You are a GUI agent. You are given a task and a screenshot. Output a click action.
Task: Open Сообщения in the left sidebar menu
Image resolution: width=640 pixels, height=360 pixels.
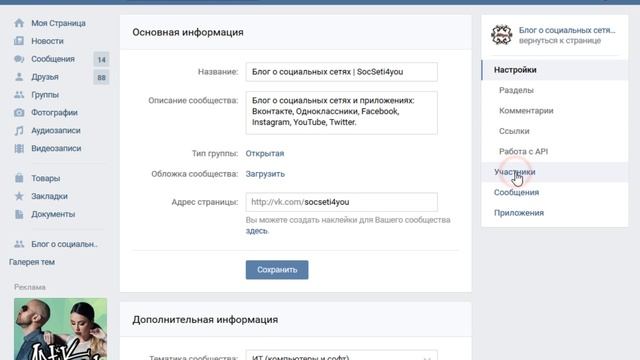pos(53,59)
